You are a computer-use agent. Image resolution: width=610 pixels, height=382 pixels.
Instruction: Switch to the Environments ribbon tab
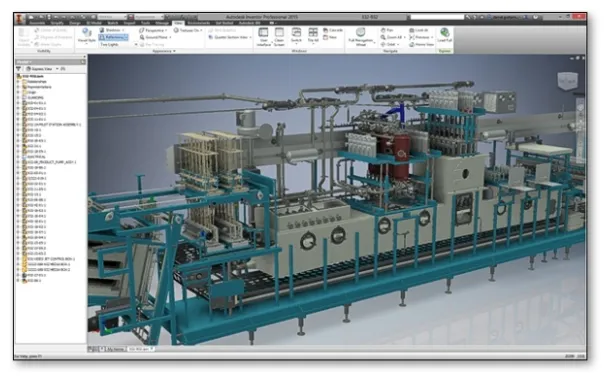199,23
